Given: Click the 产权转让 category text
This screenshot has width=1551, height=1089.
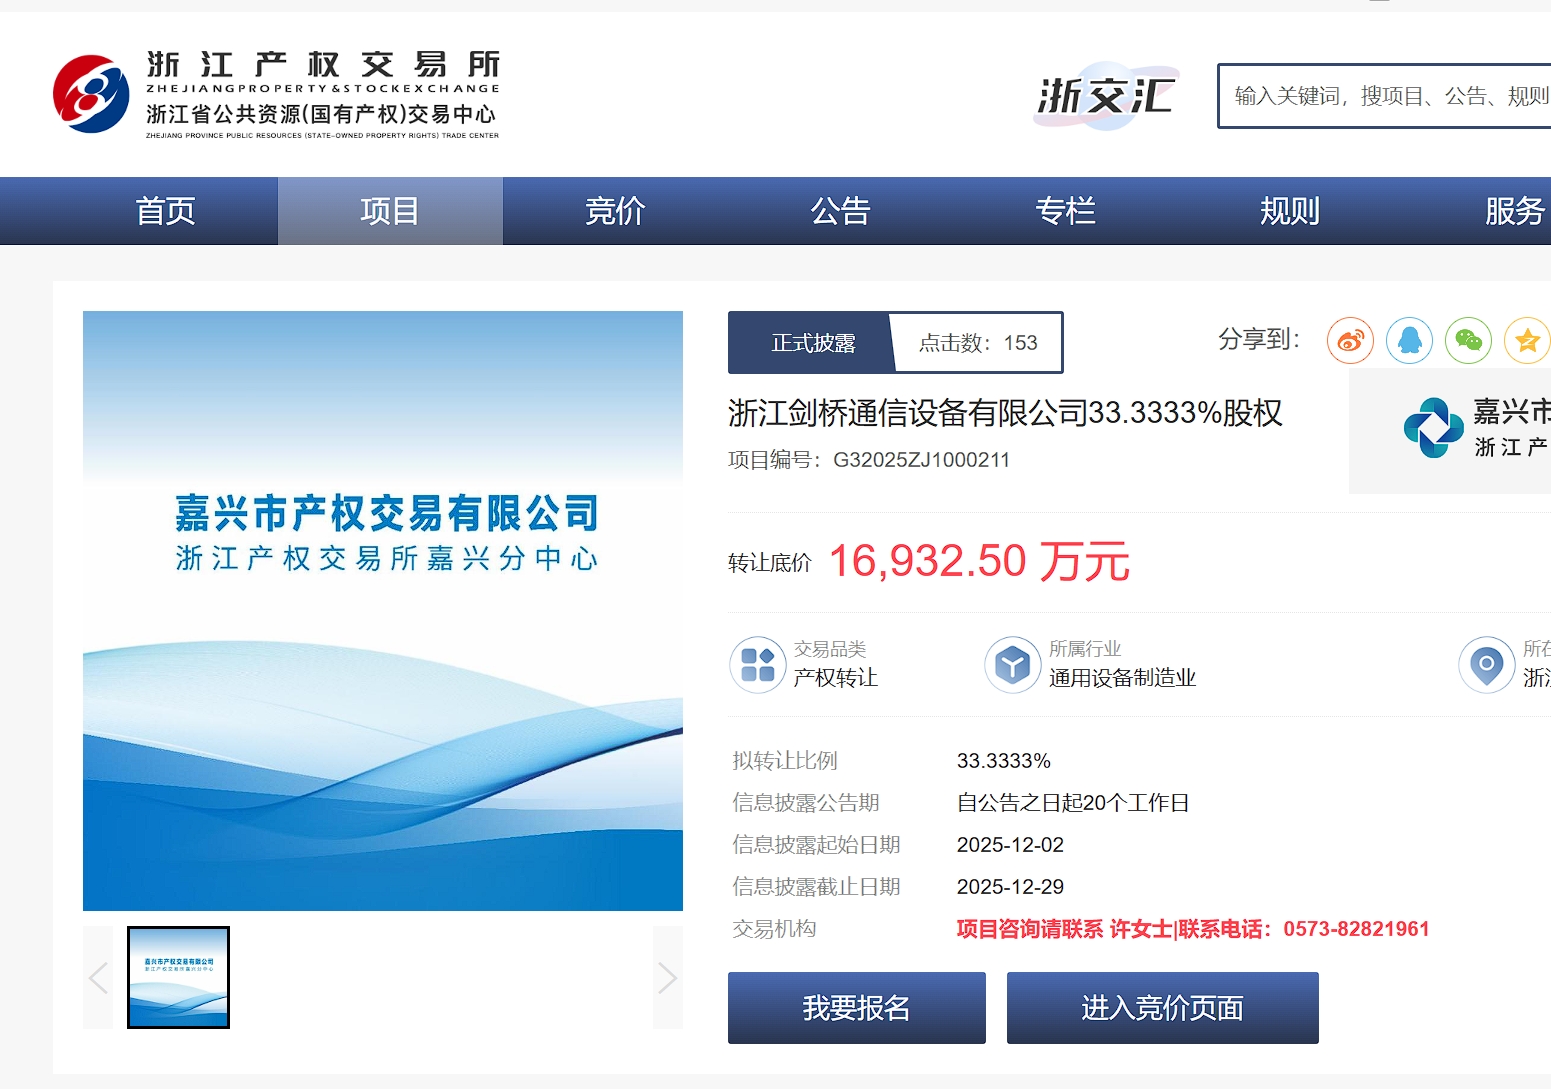Looking at the screenshot, I should click(835, 678).
